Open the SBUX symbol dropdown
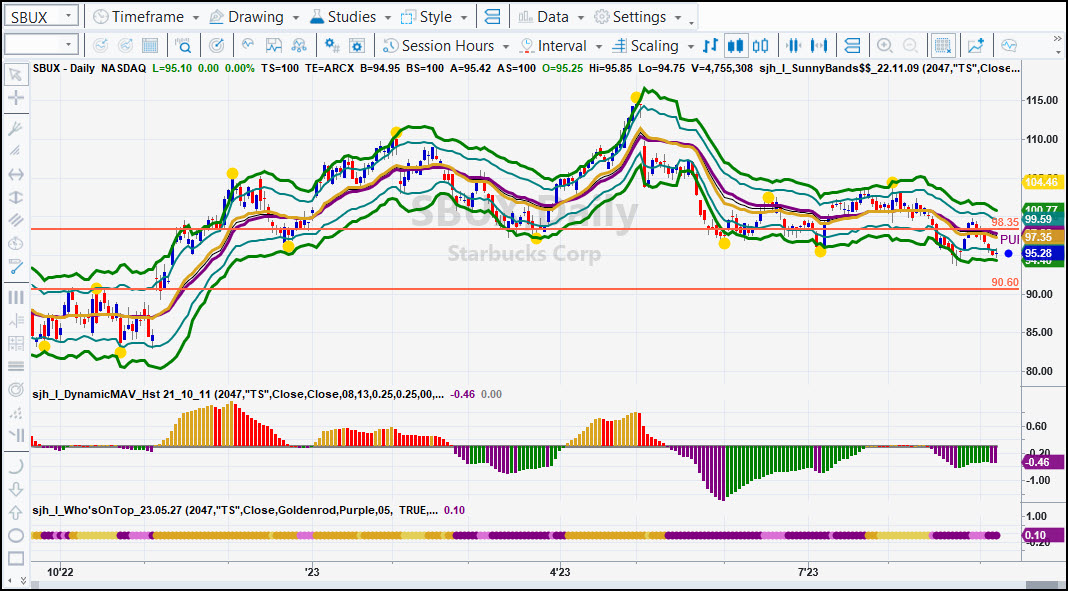The width and height of the screenshot is (1068, 591). coord(67,17)
